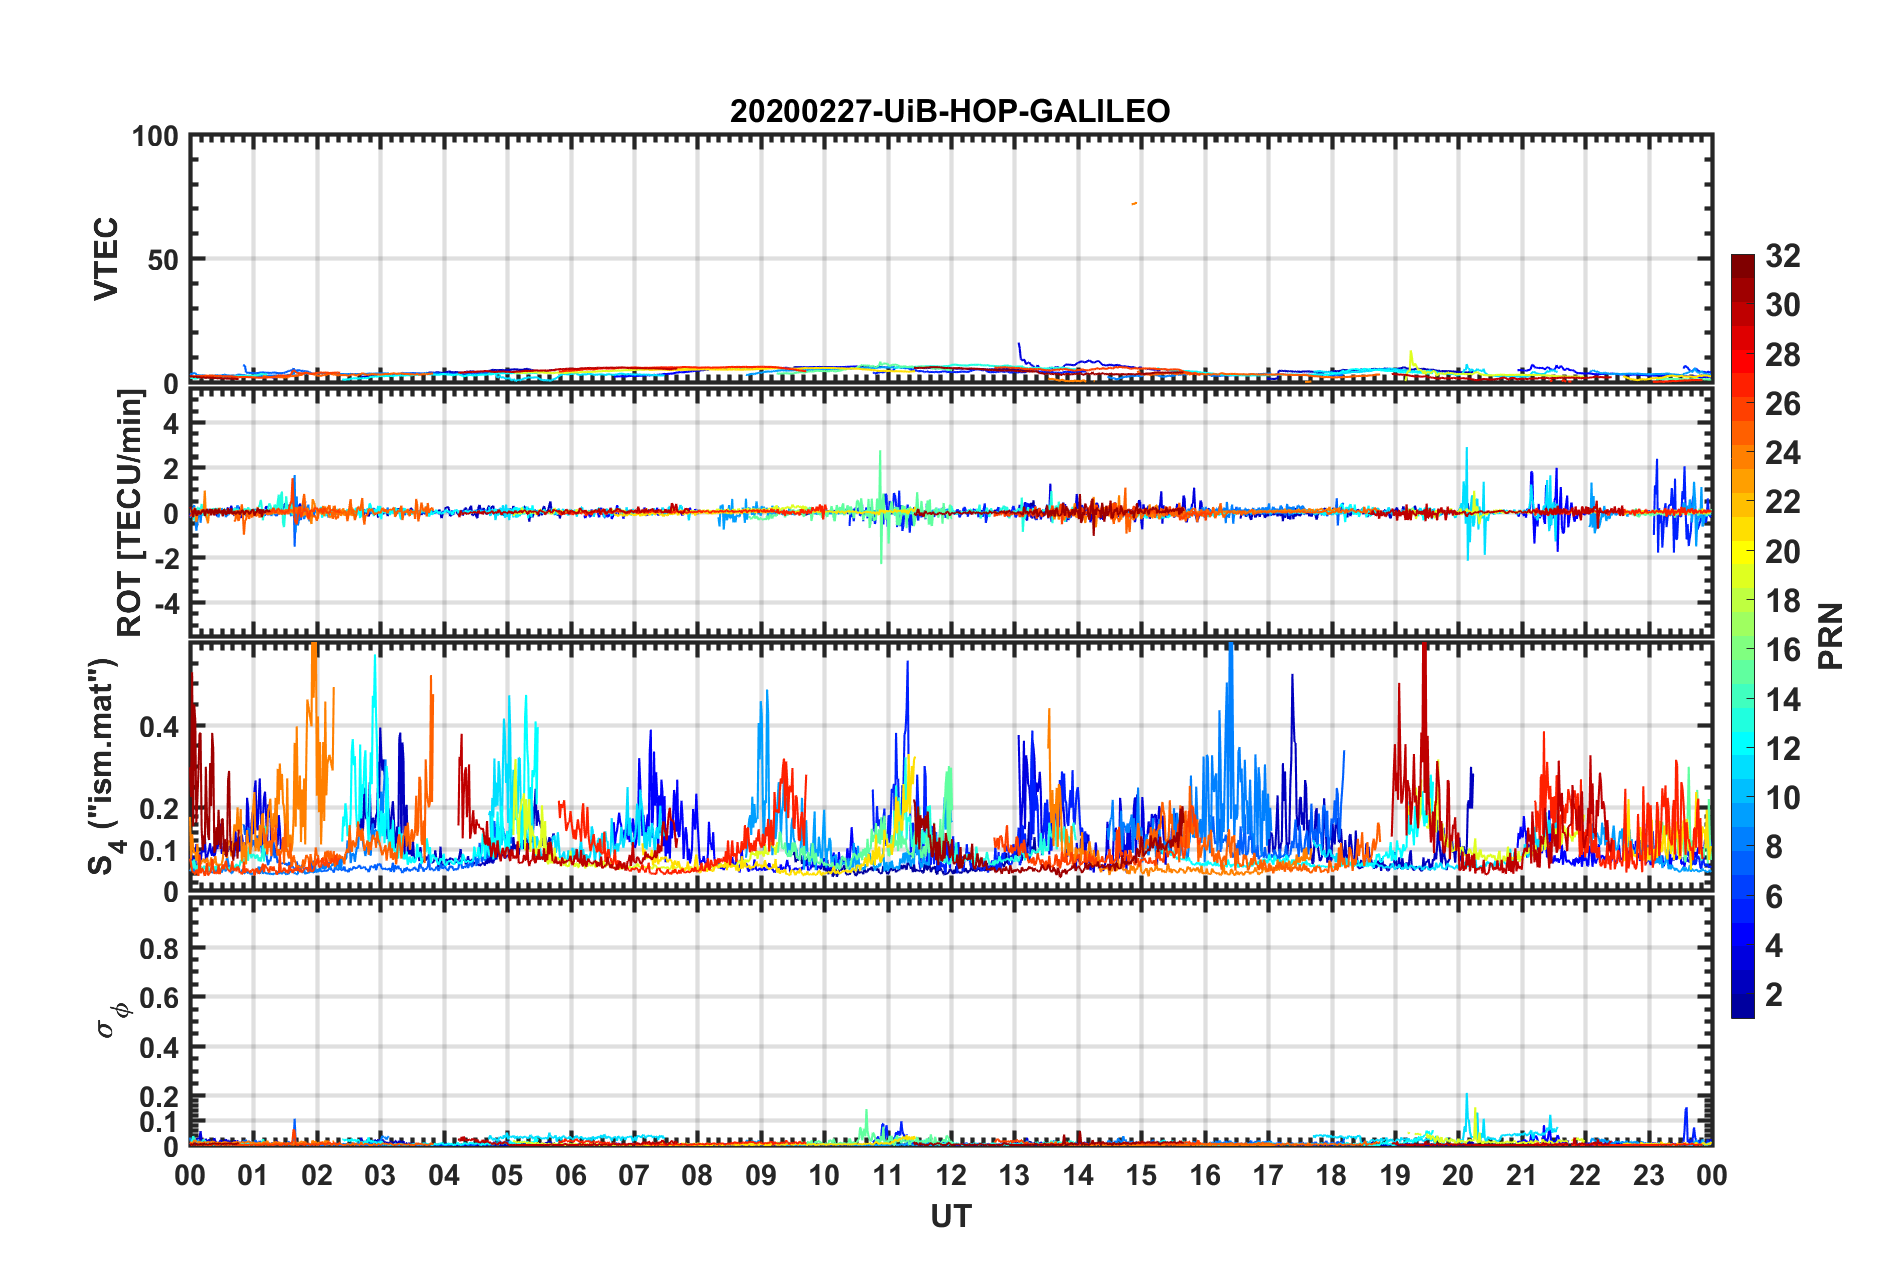Select hour 01 on the UT axis

click(x=253, y=1175)
